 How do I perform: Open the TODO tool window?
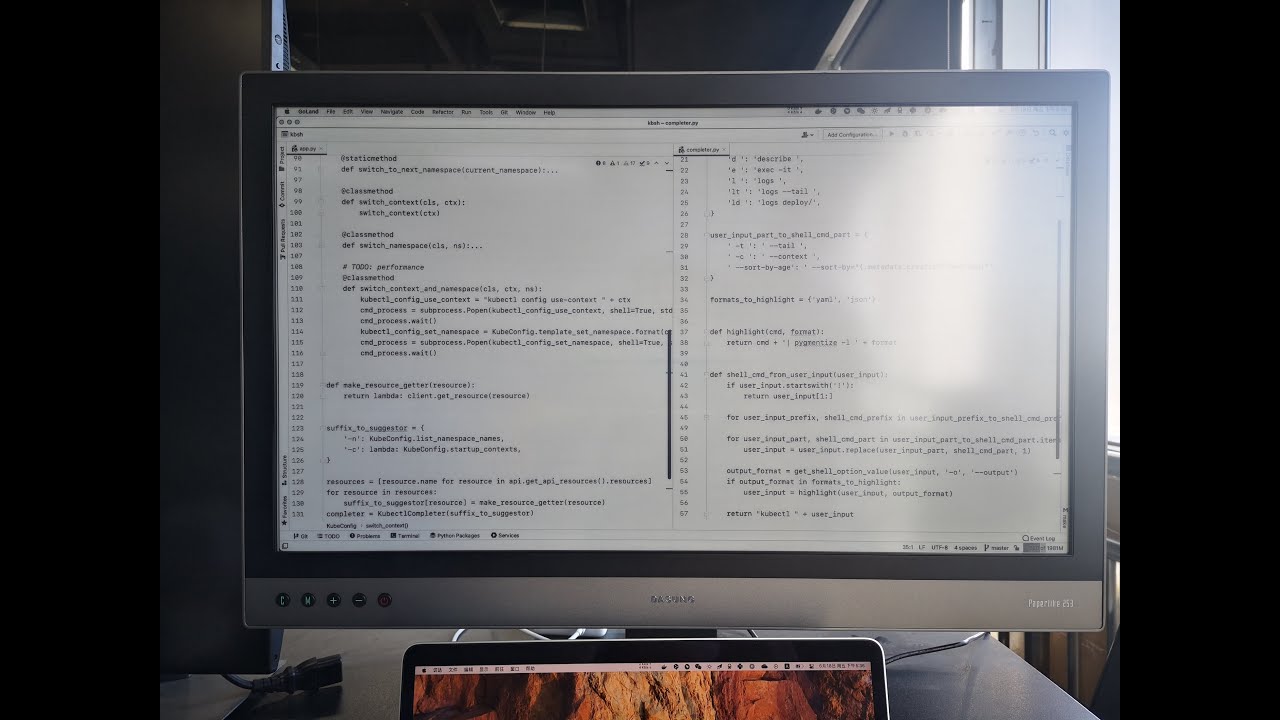[x=329, y=536]
